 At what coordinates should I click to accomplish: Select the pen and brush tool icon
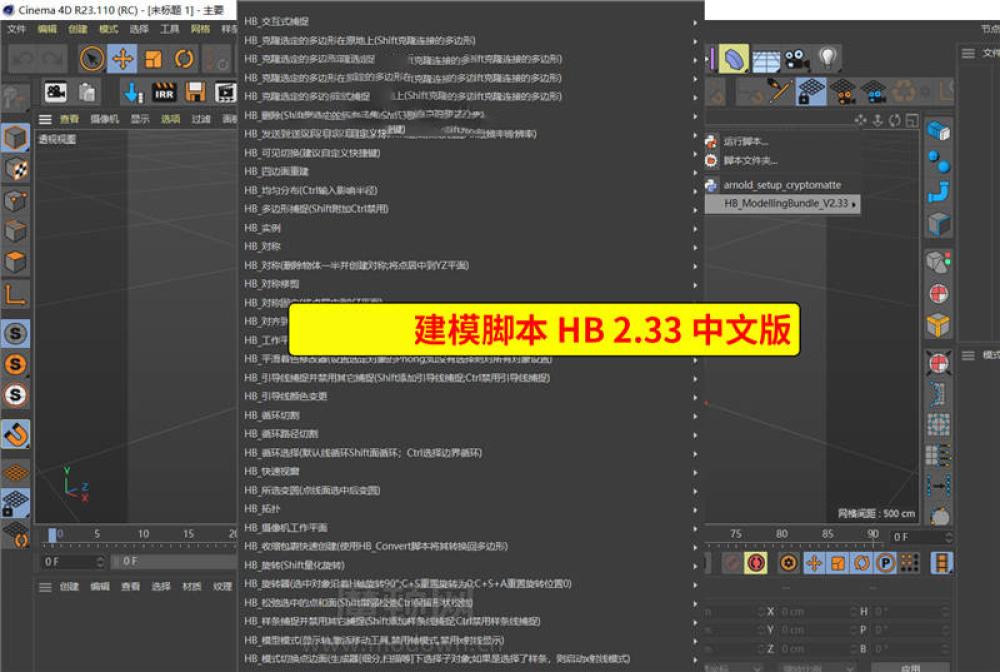[x=779, y=91]
